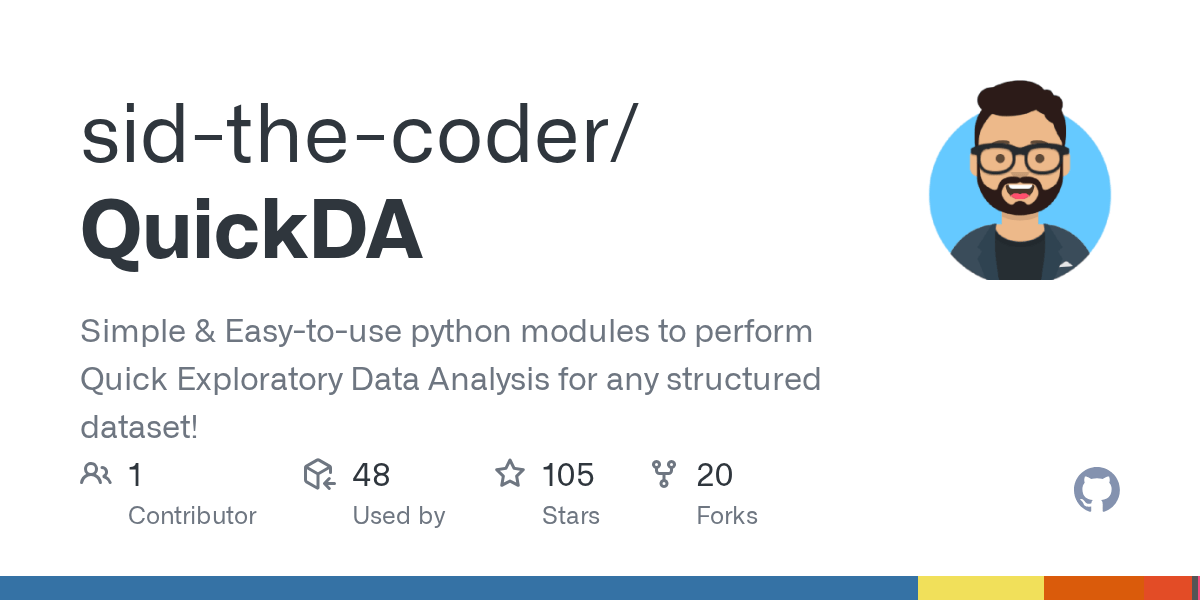
Task: Click the GitHub Octocat logo
Action: (x=1096, y=491)
